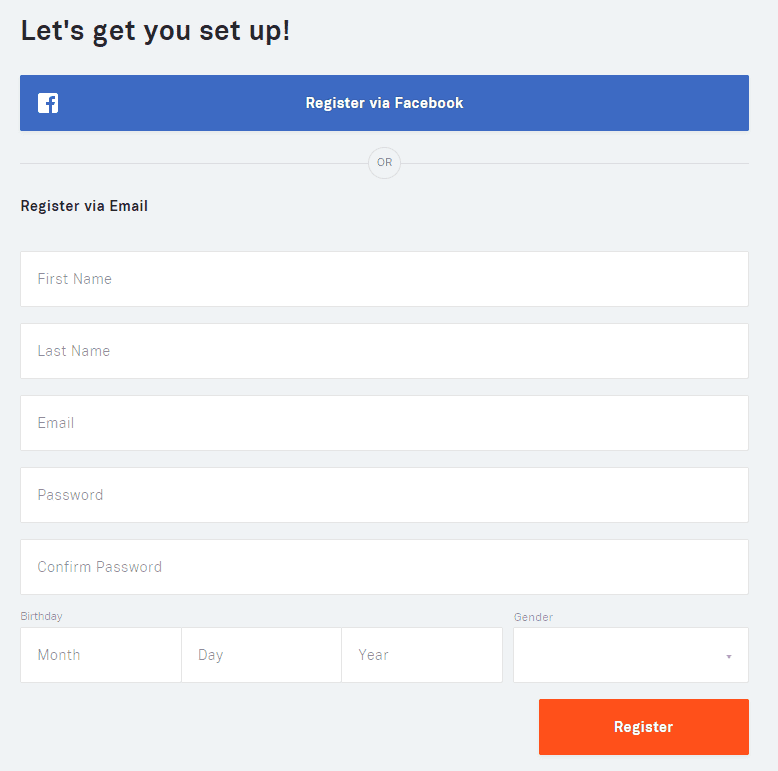The height and width of the screenshot is (771, 778).
Task: Click the OR divider circle
Action: pos(385,163)
